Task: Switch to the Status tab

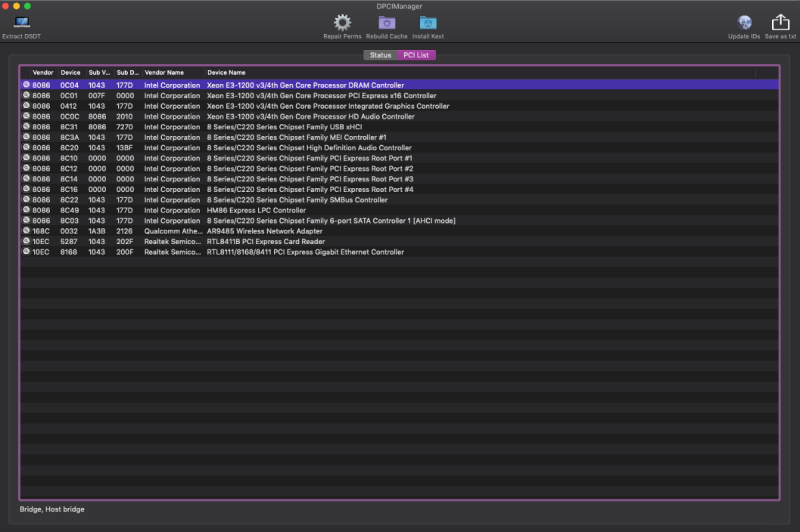Action: tap(380, 55)
